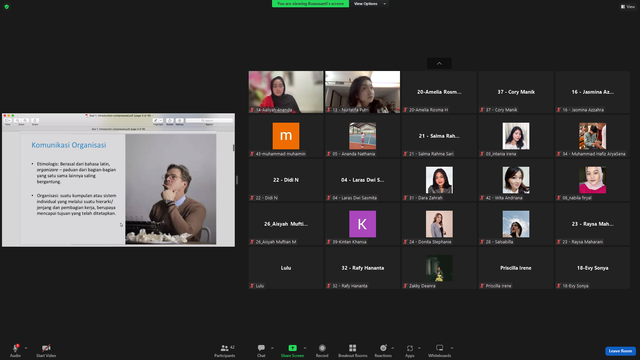Click the Rotate icon in the shared Preview toolbar

[170, 121]
